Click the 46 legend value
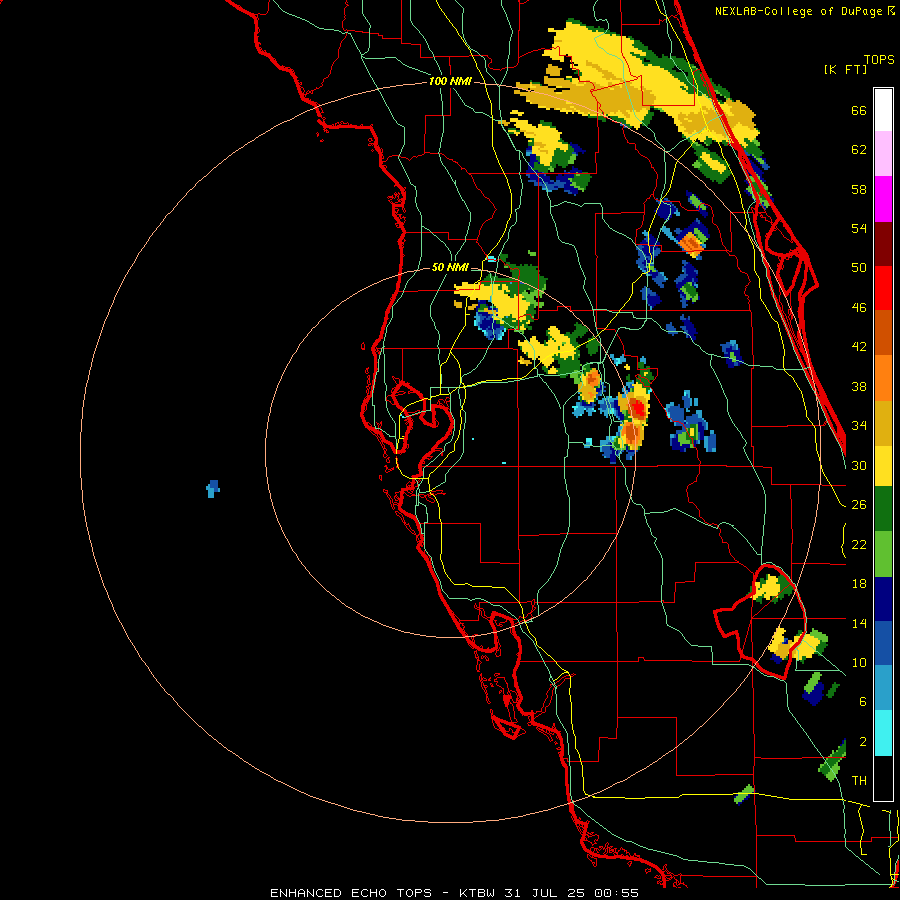The height and width of the screenshot is (900, 900). click(859, 307)
